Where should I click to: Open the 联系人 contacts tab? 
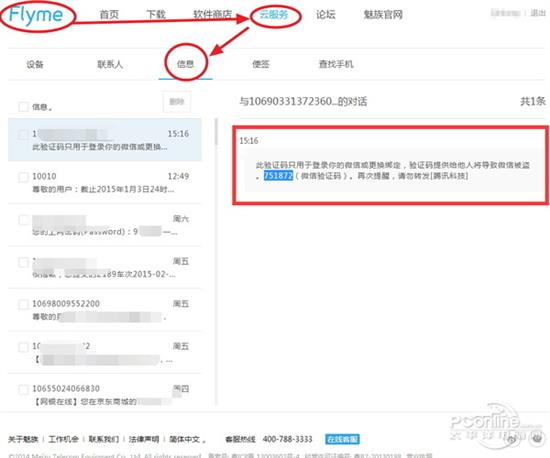[110, 64]
